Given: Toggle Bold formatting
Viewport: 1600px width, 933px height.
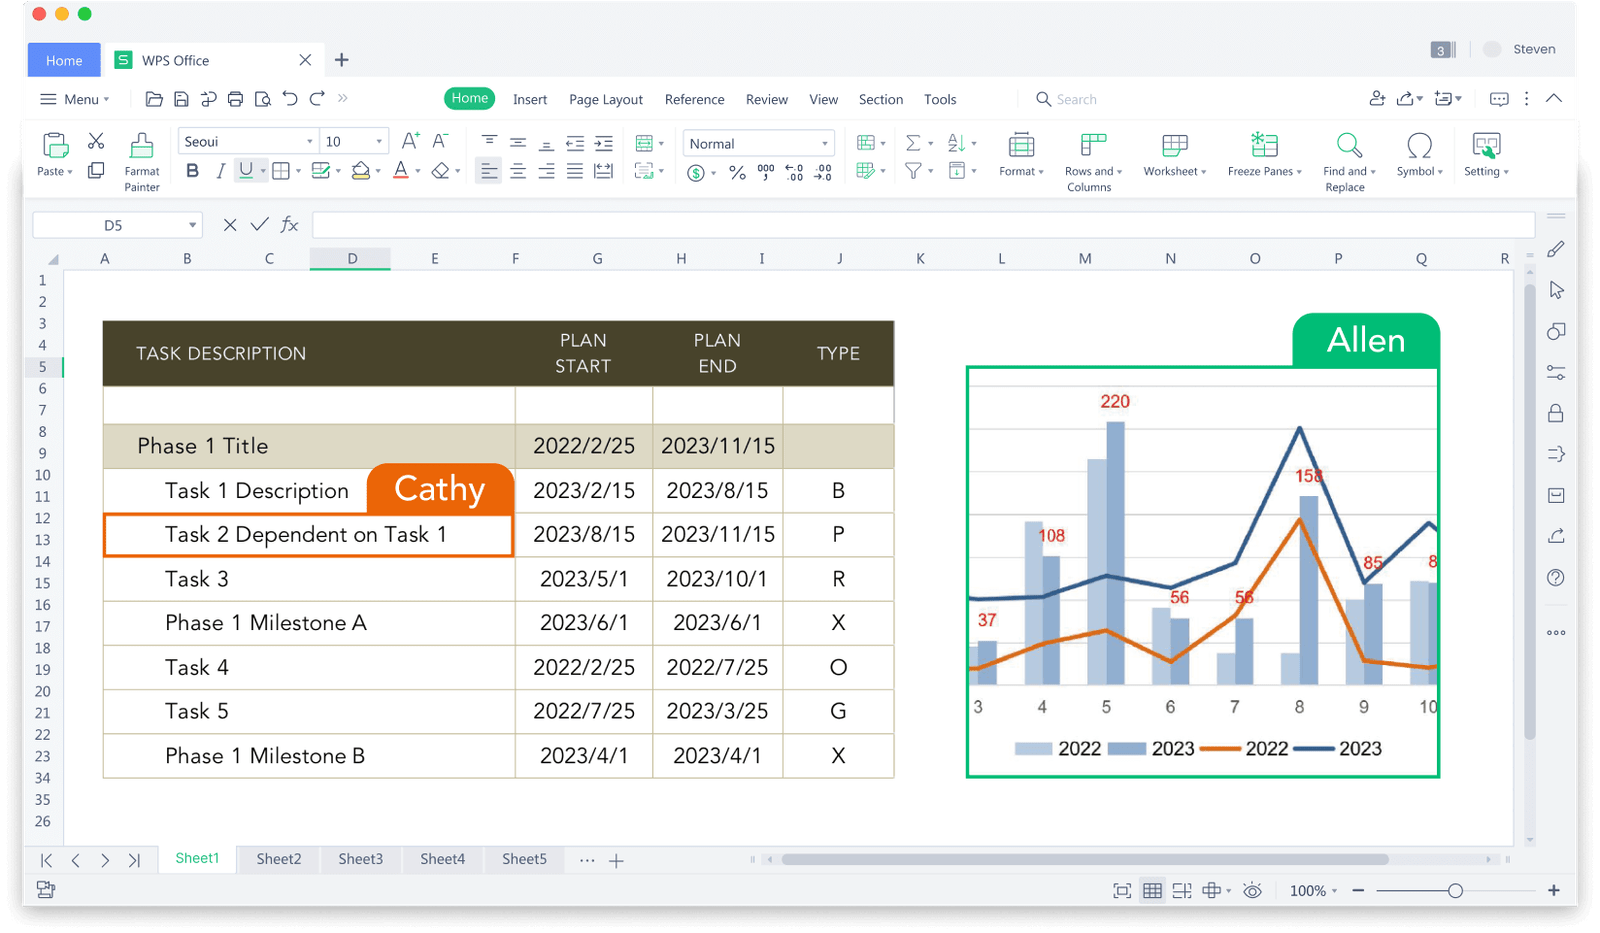Looking at the screenshot, I should pos(192,171).
